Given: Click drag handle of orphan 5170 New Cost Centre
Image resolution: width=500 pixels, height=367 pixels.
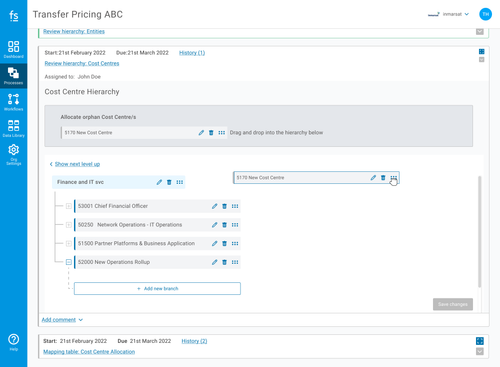Looking at the screenshot, I should (x=222, y=133).
